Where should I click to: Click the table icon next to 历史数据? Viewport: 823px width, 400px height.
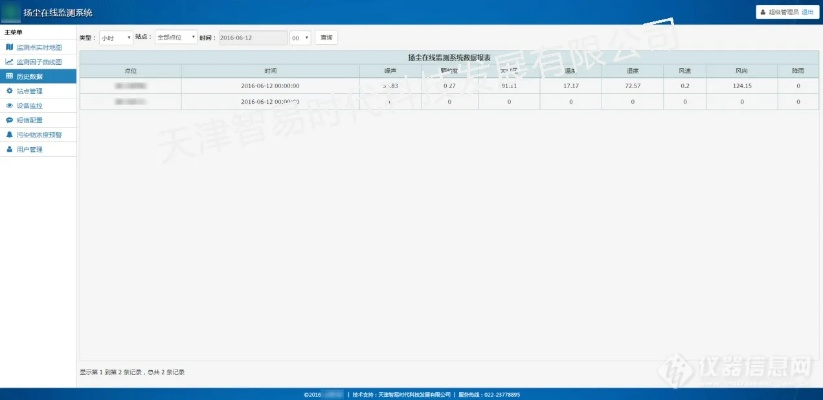pos(9,76)
